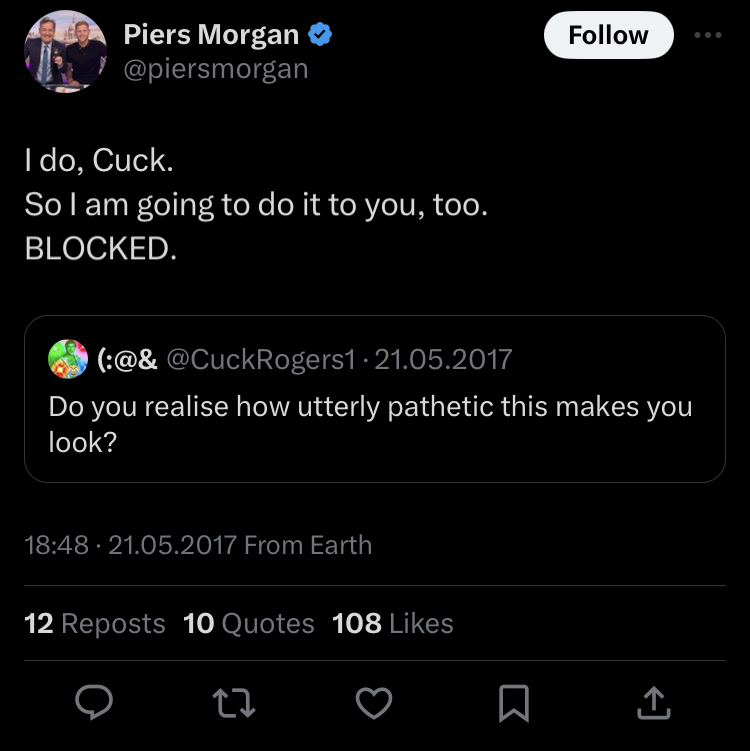Click the @CuckRogers1 handle in quote
750x751 pixels.
point(259,359)
